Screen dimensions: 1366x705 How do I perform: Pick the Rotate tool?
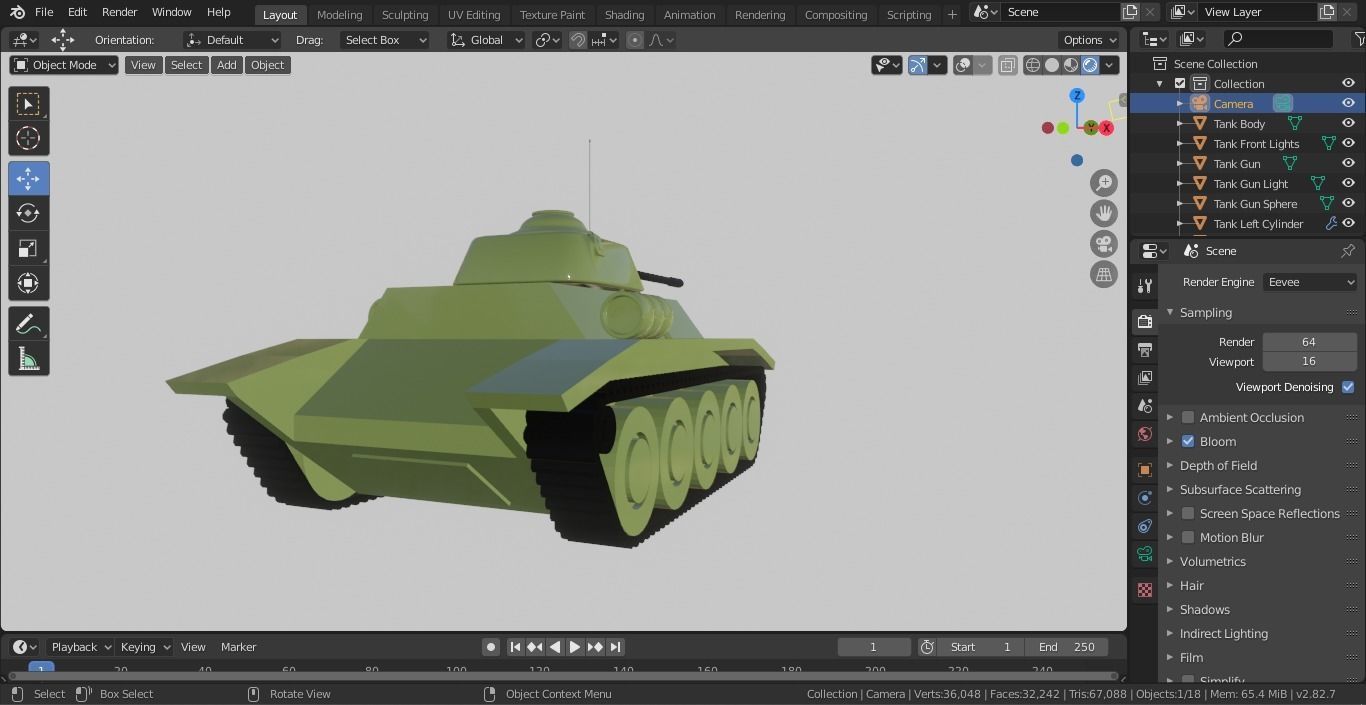28,213
